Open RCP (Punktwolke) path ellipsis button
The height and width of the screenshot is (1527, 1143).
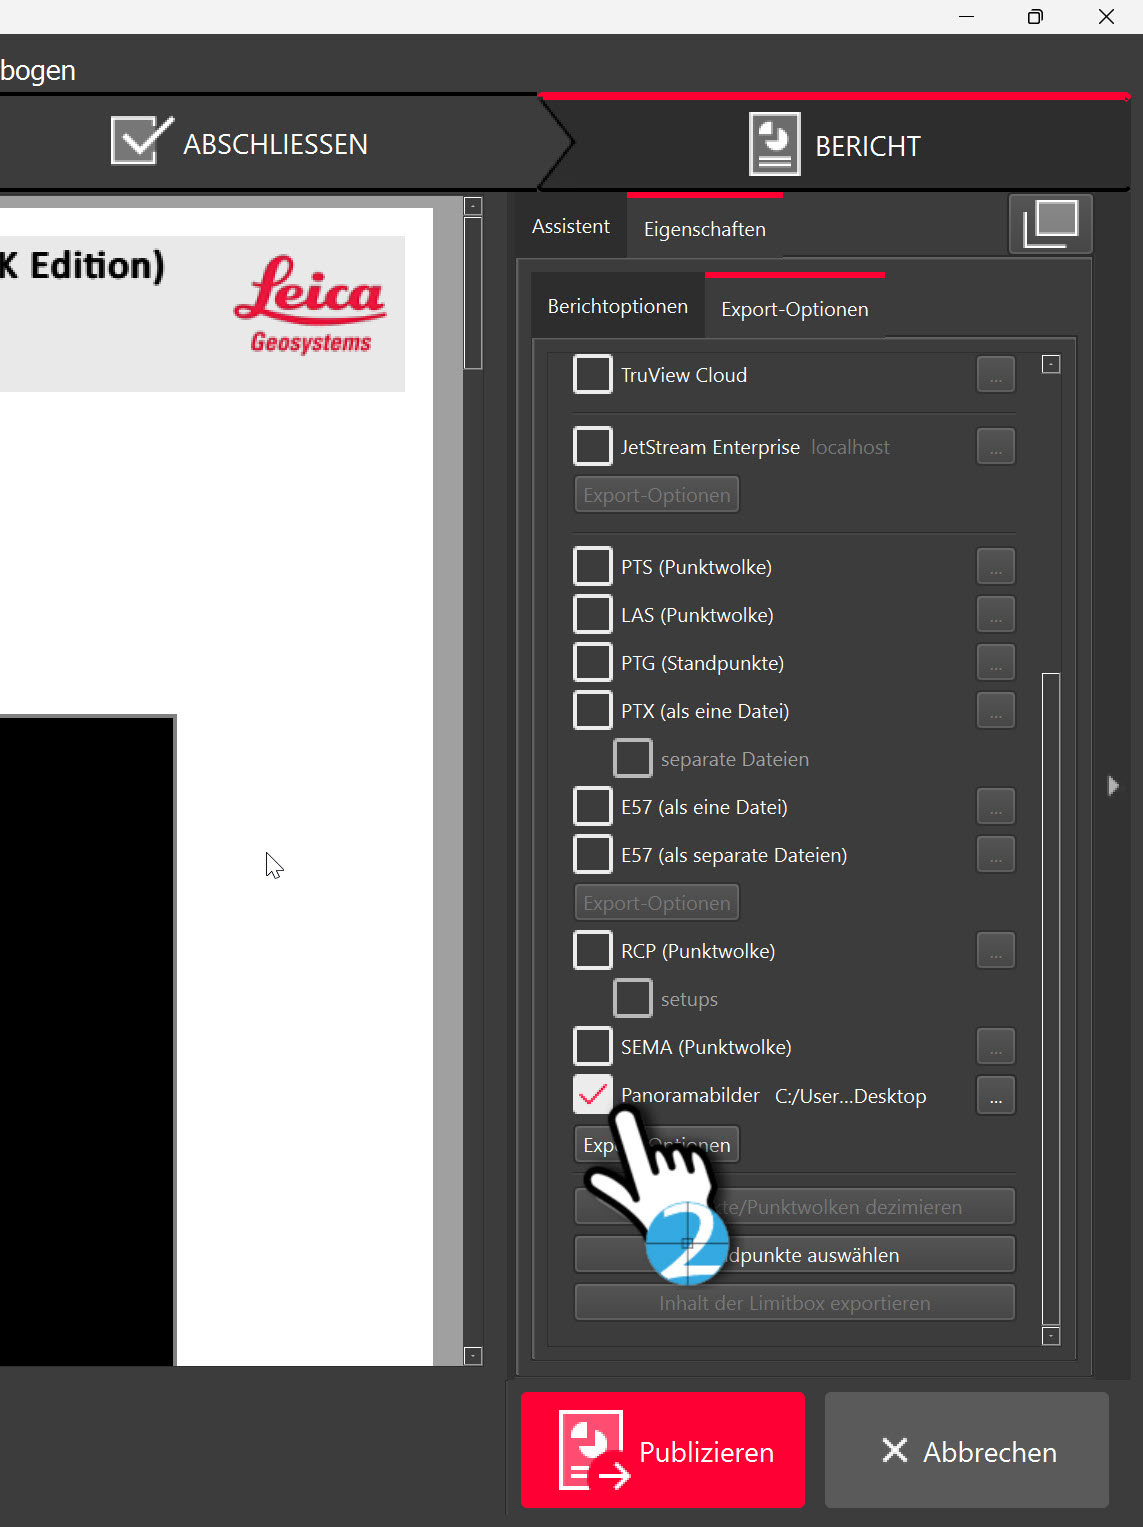pos(996,951)
